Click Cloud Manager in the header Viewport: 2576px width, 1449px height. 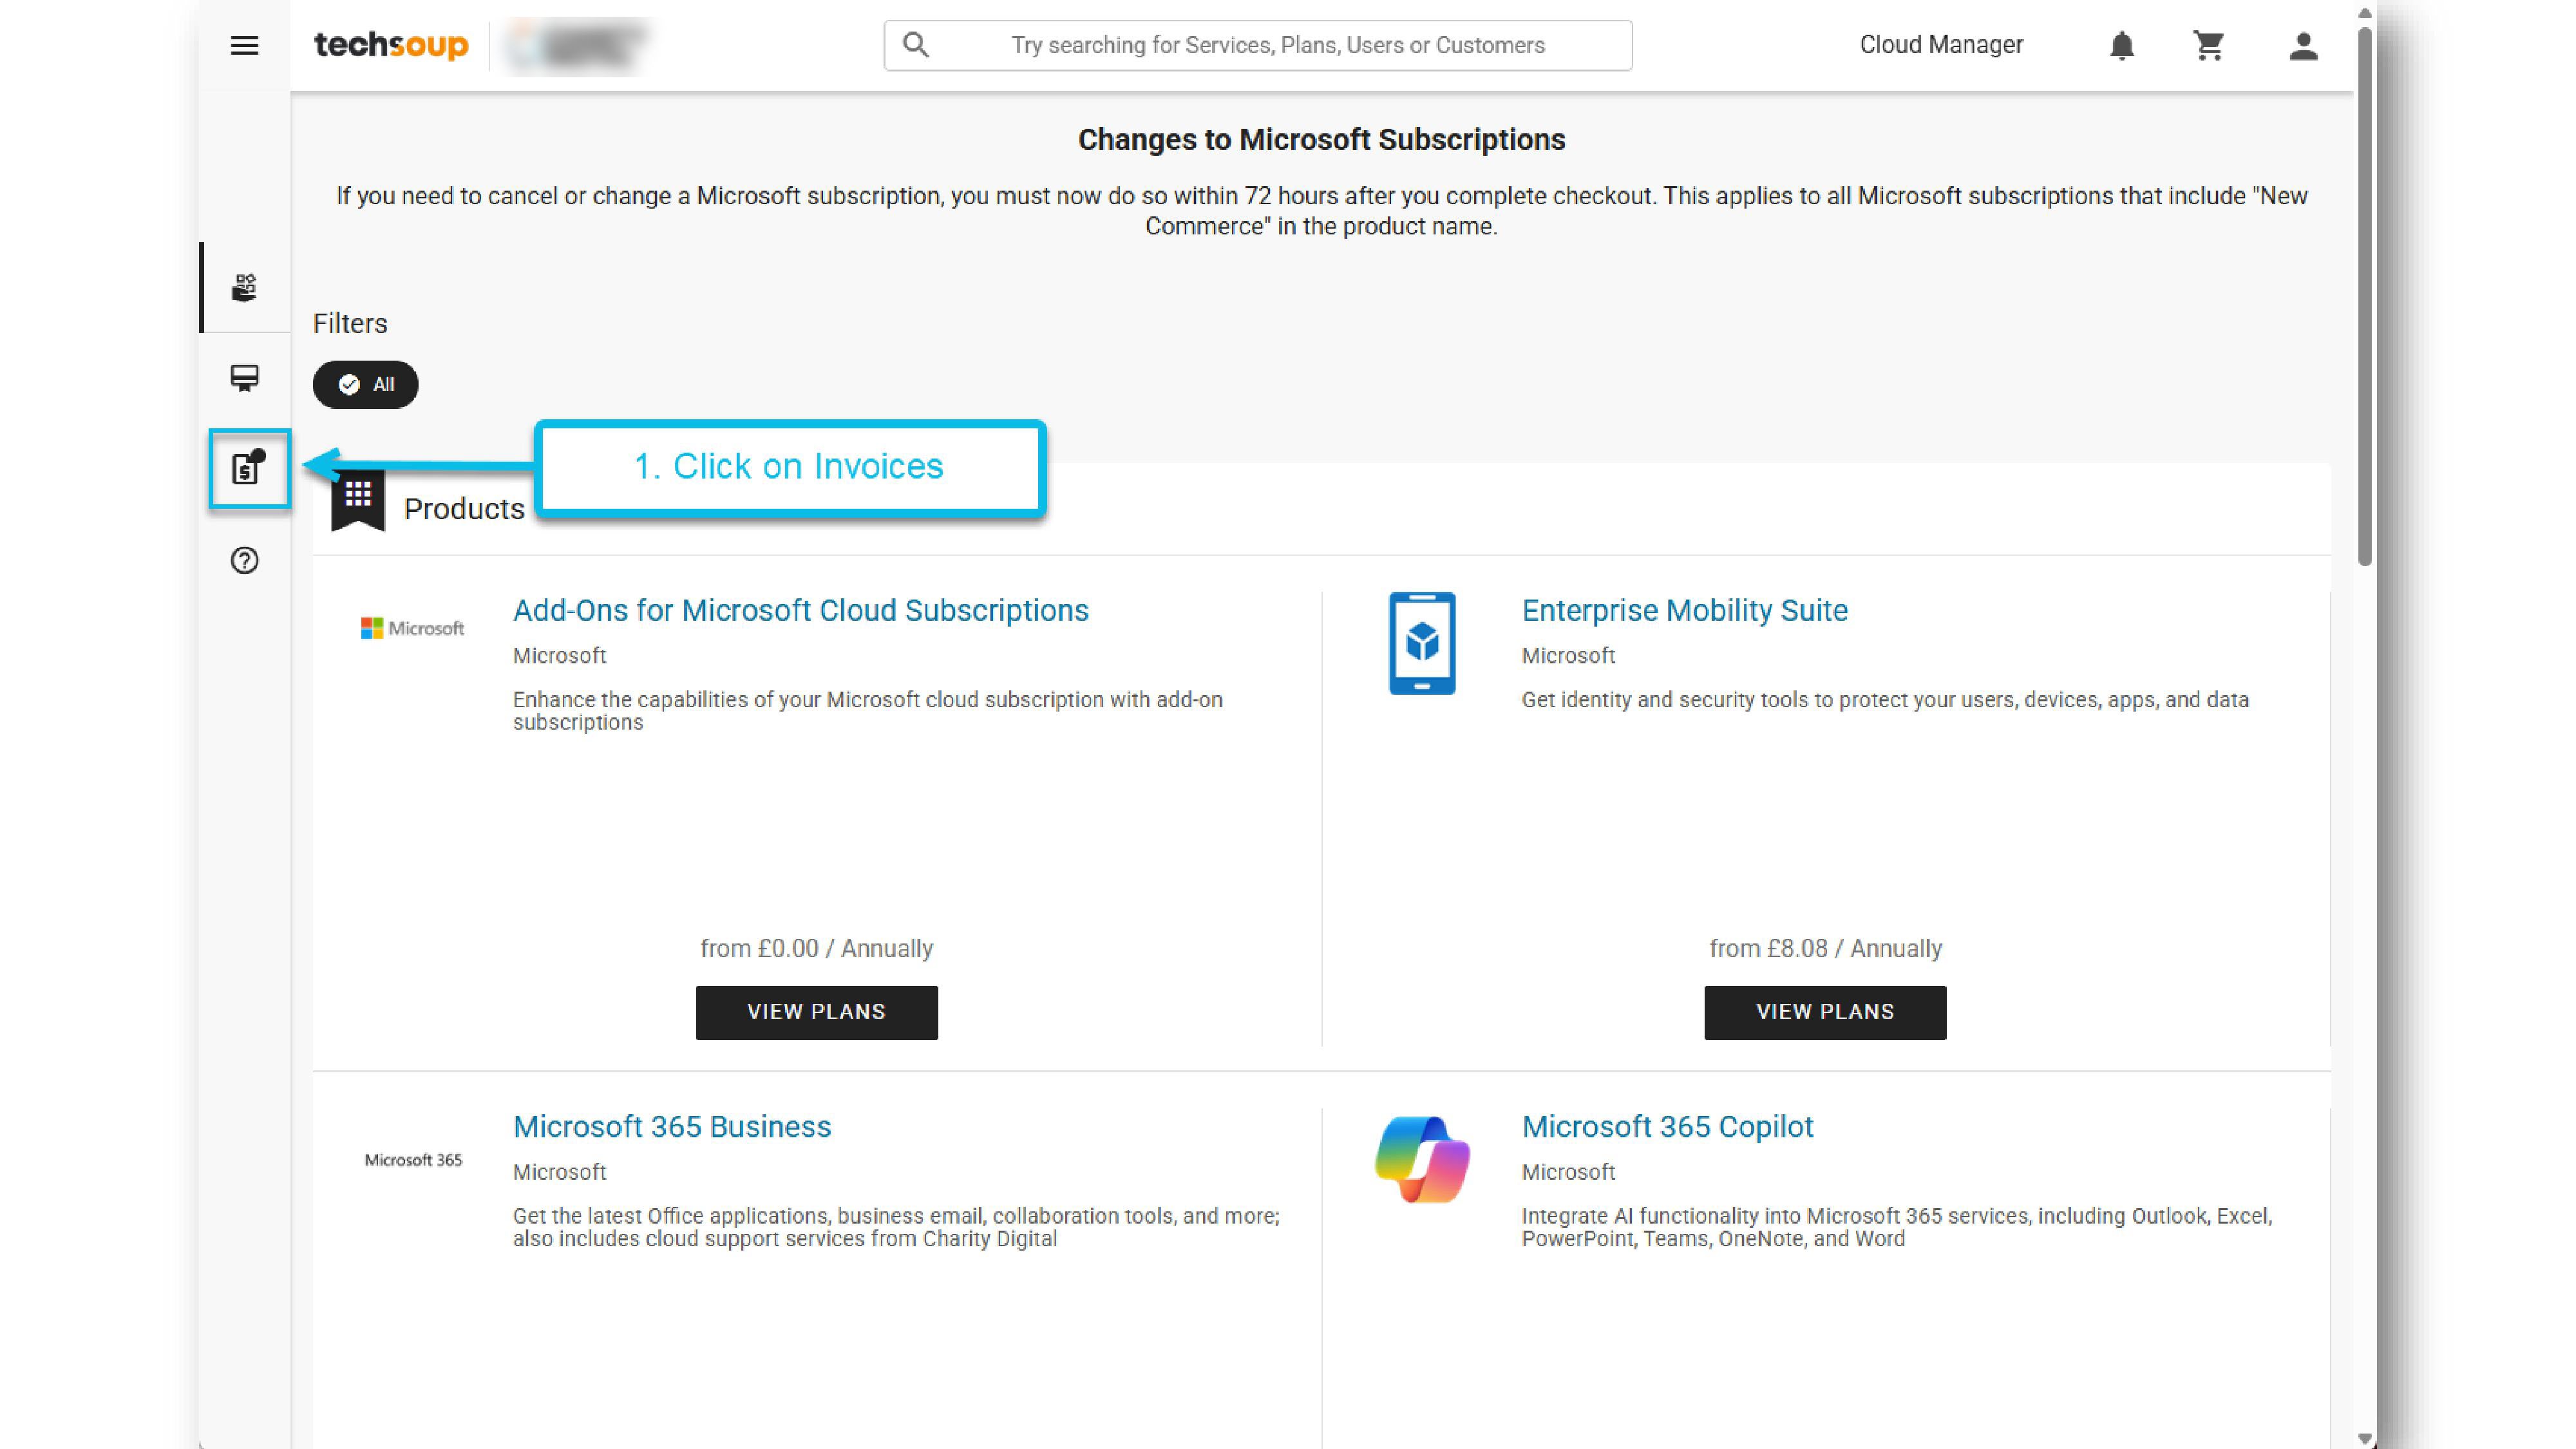pyautogui.click(x=1941, y=45)
